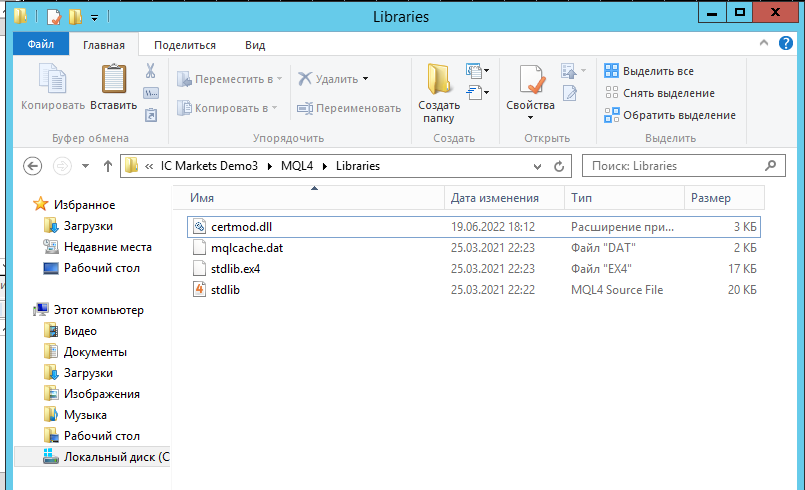Click the Paste clipboard icon

[x=113, y=79]
